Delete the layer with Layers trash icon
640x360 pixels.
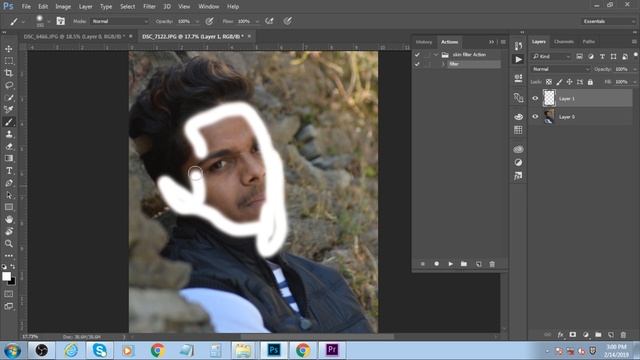tap(623, 335)
